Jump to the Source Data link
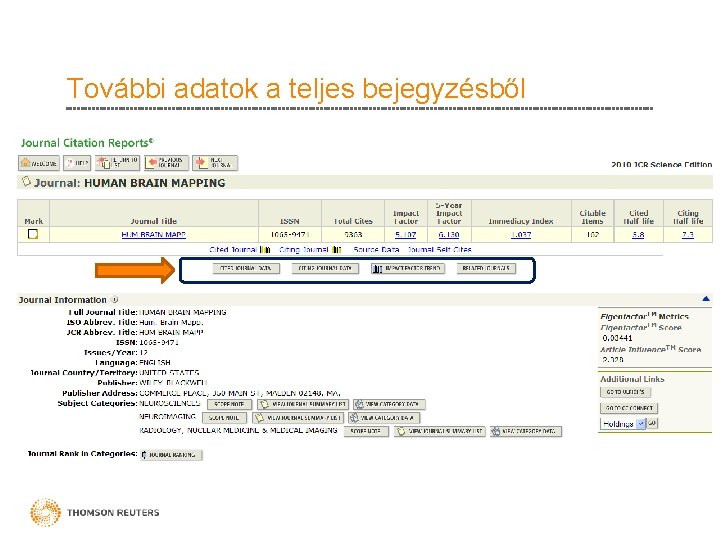The width and height of the screenshot is (720, 540). (376, 249)
